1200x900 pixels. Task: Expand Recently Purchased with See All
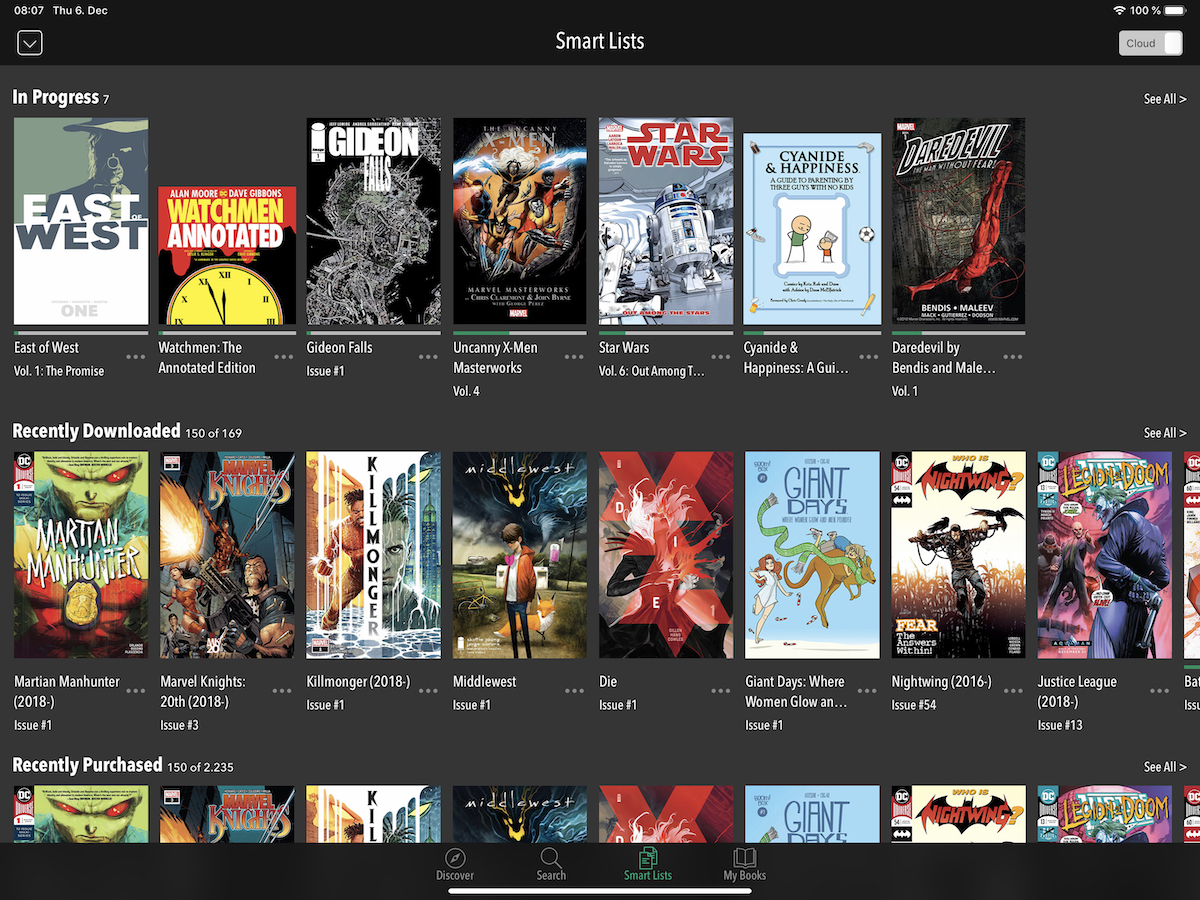[x=1165, y=767]
